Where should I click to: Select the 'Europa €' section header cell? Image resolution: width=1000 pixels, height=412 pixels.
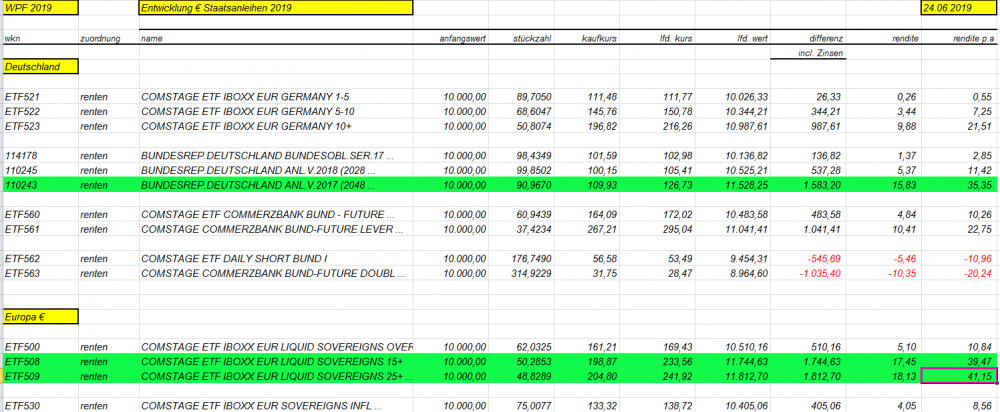click(x=41, y=316)
